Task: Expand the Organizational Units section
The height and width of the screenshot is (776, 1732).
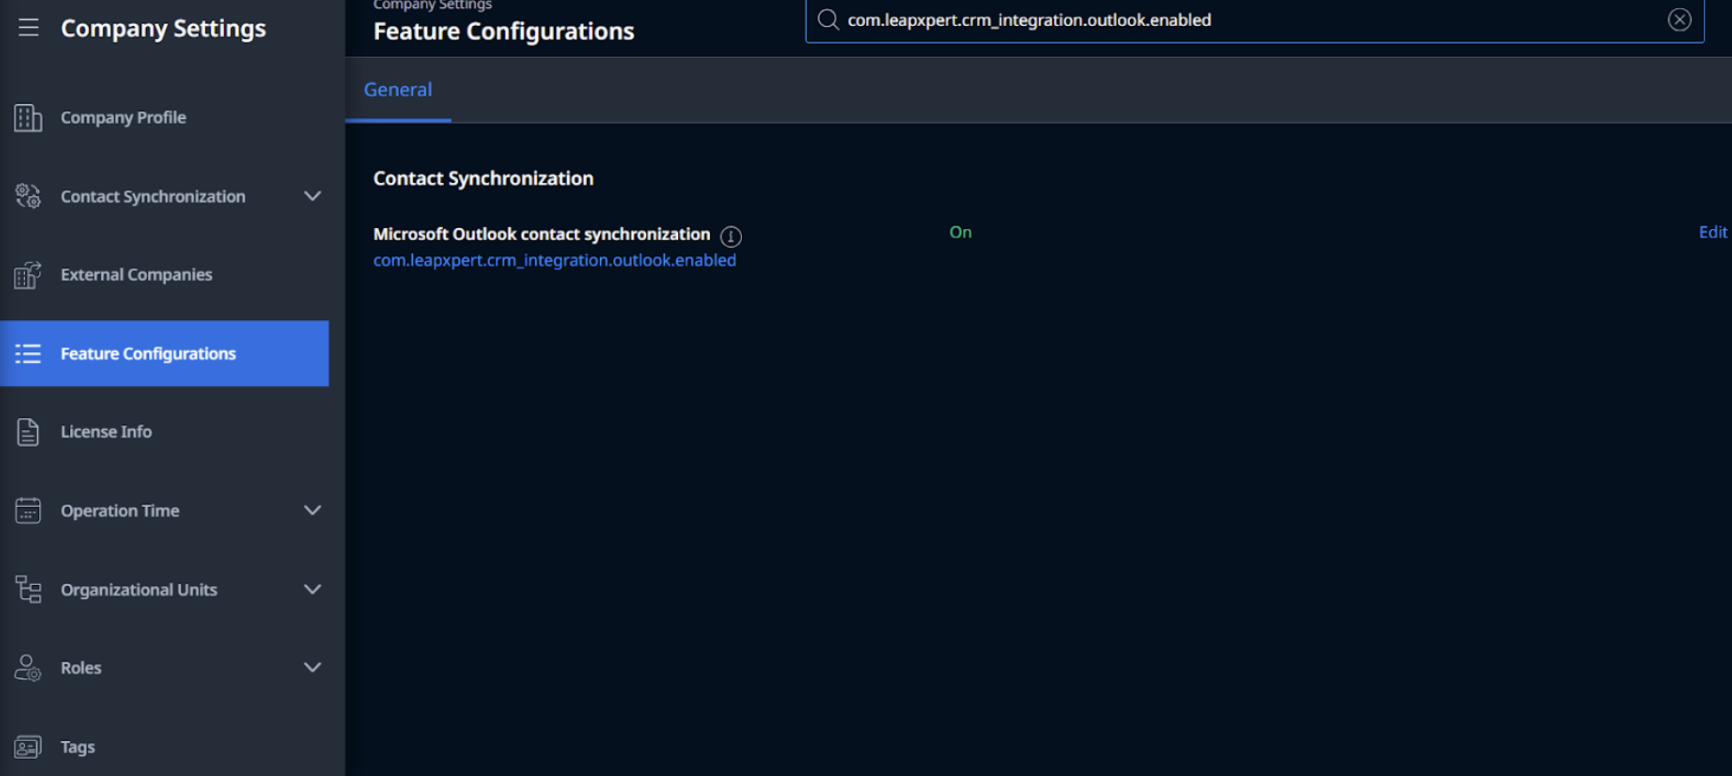Action: click(313, 590)
